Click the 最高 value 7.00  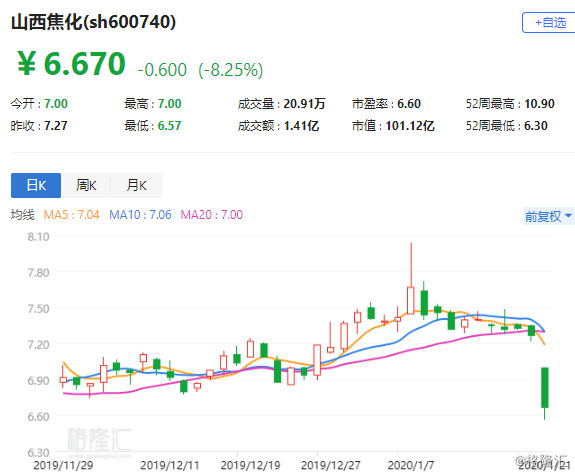tap(169, 104)
